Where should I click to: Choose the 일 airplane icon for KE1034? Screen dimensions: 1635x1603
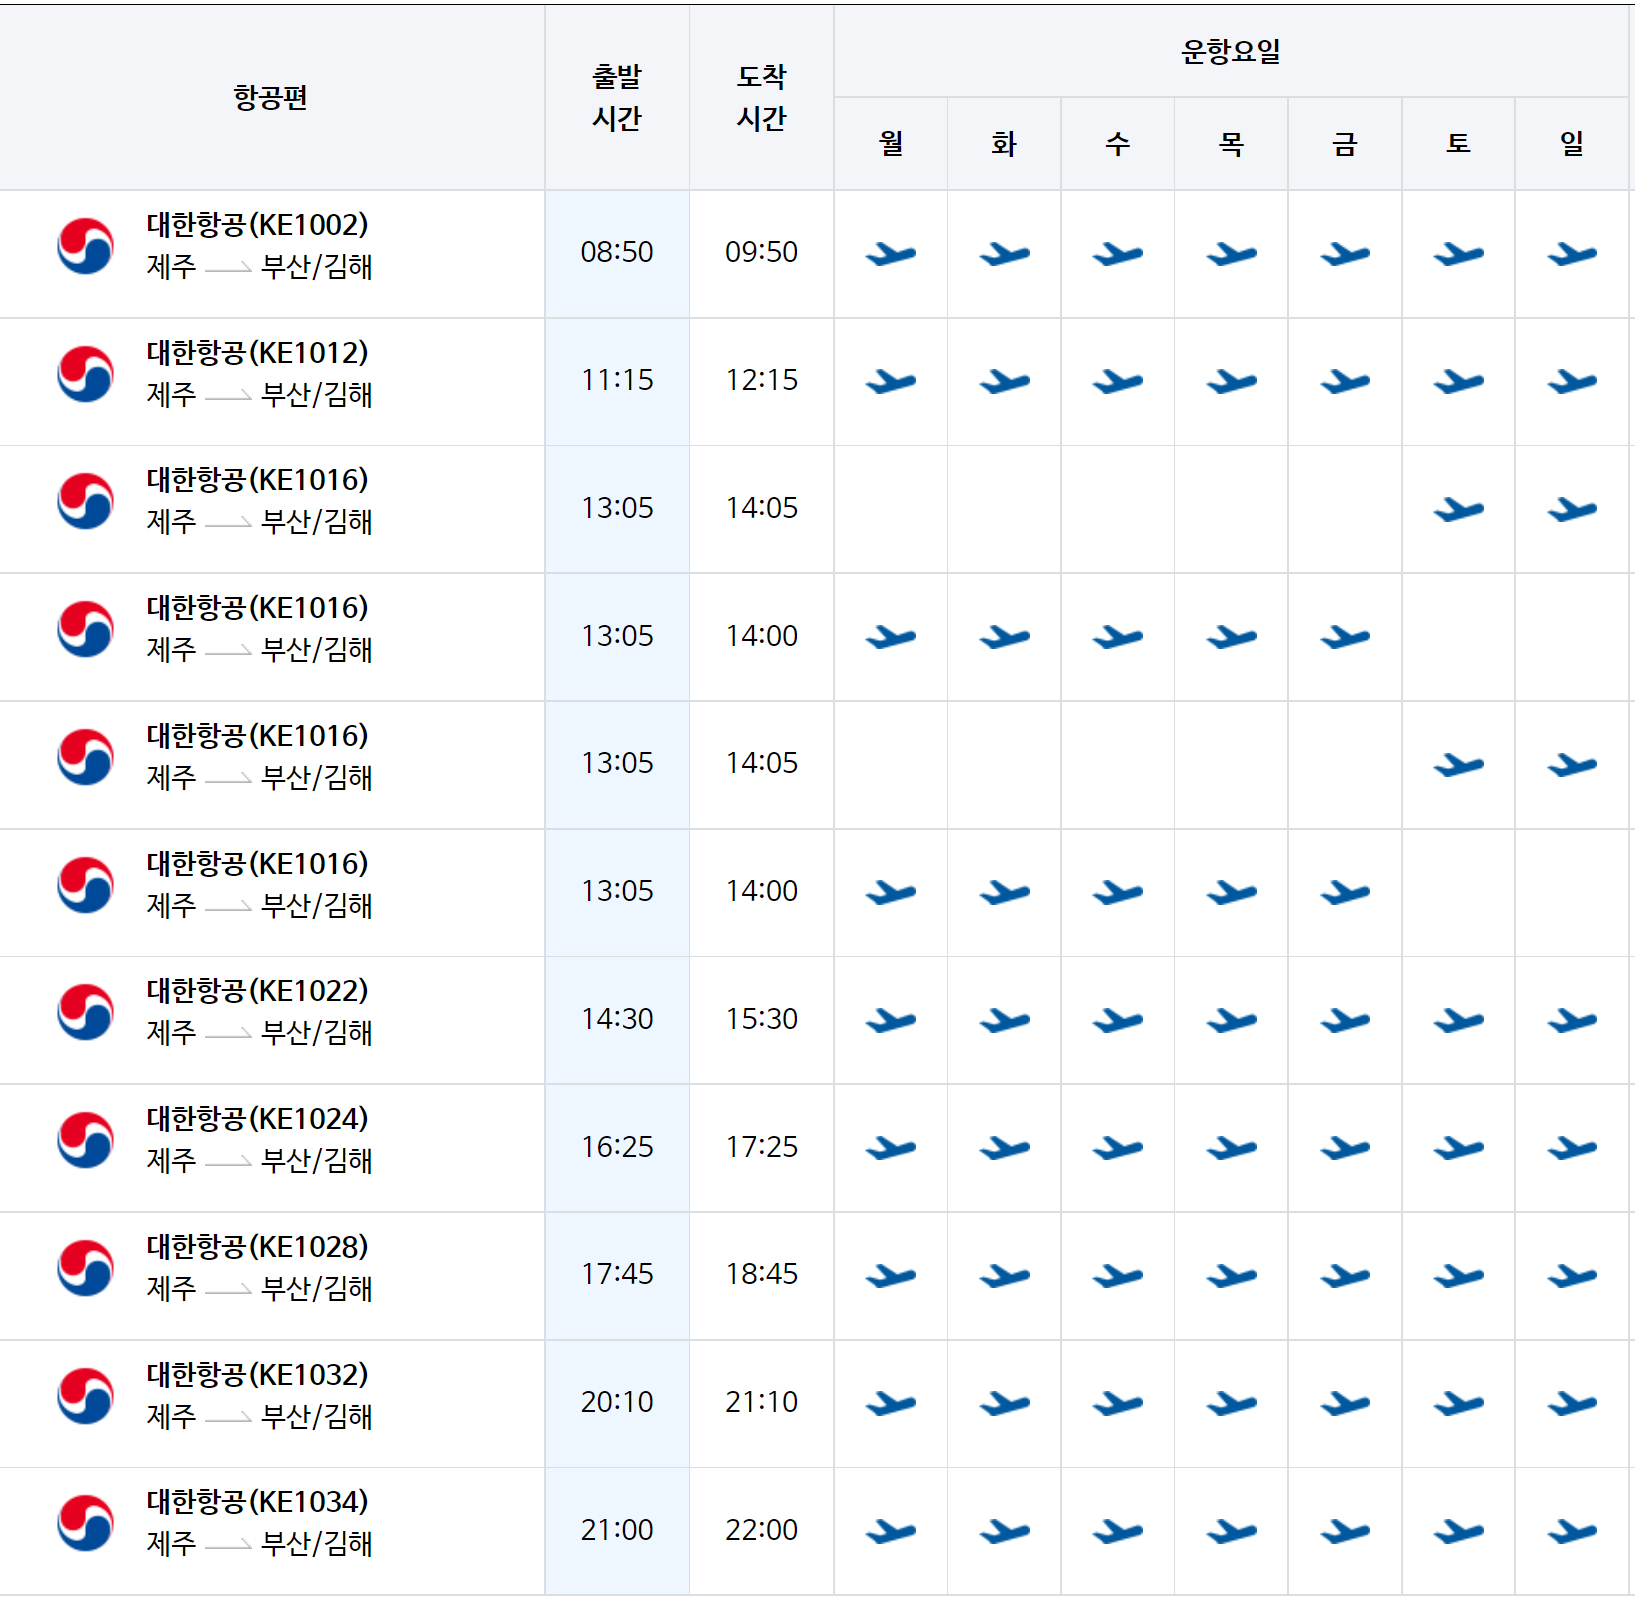pos(1572,1531)
